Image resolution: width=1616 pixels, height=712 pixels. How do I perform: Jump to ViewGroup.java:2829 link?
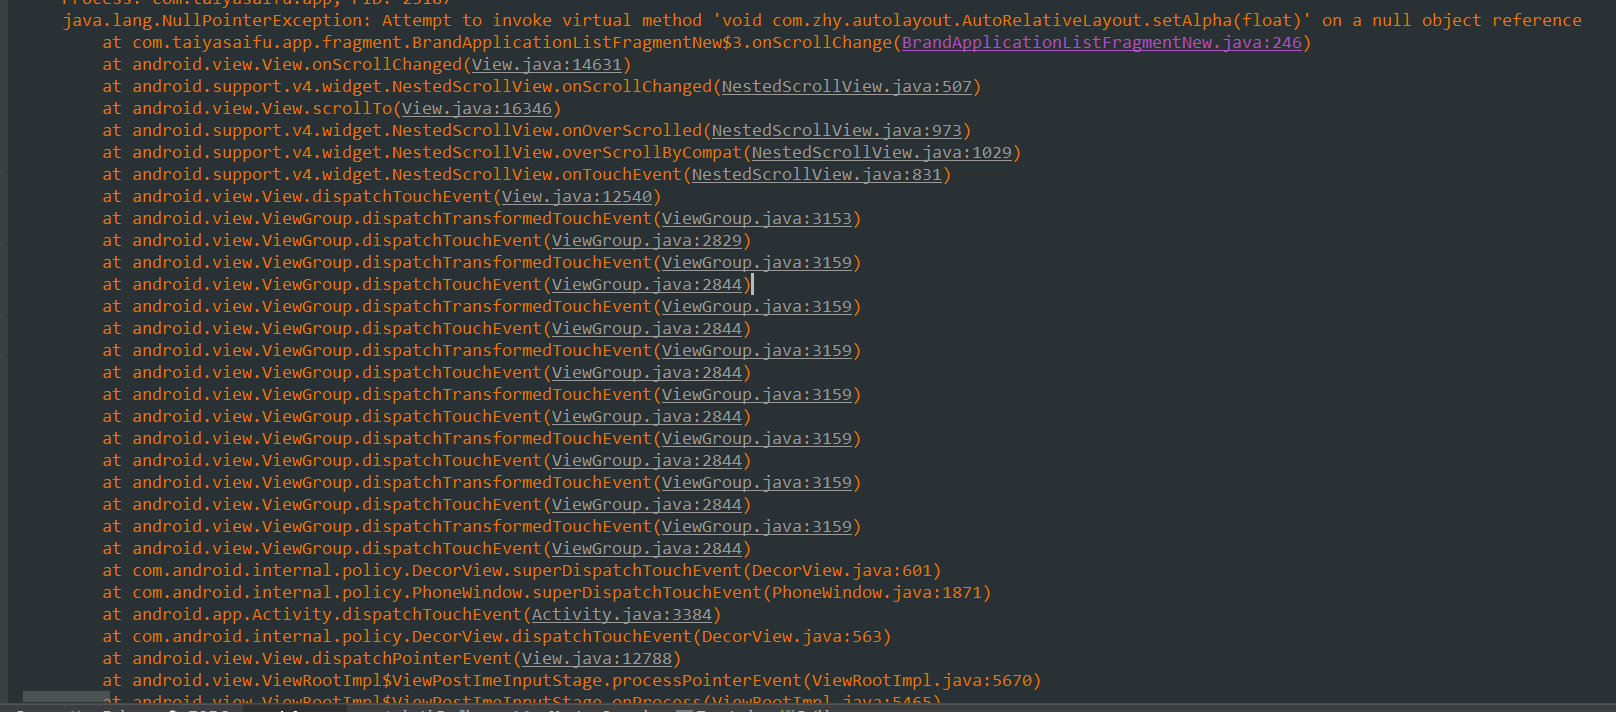647,241
